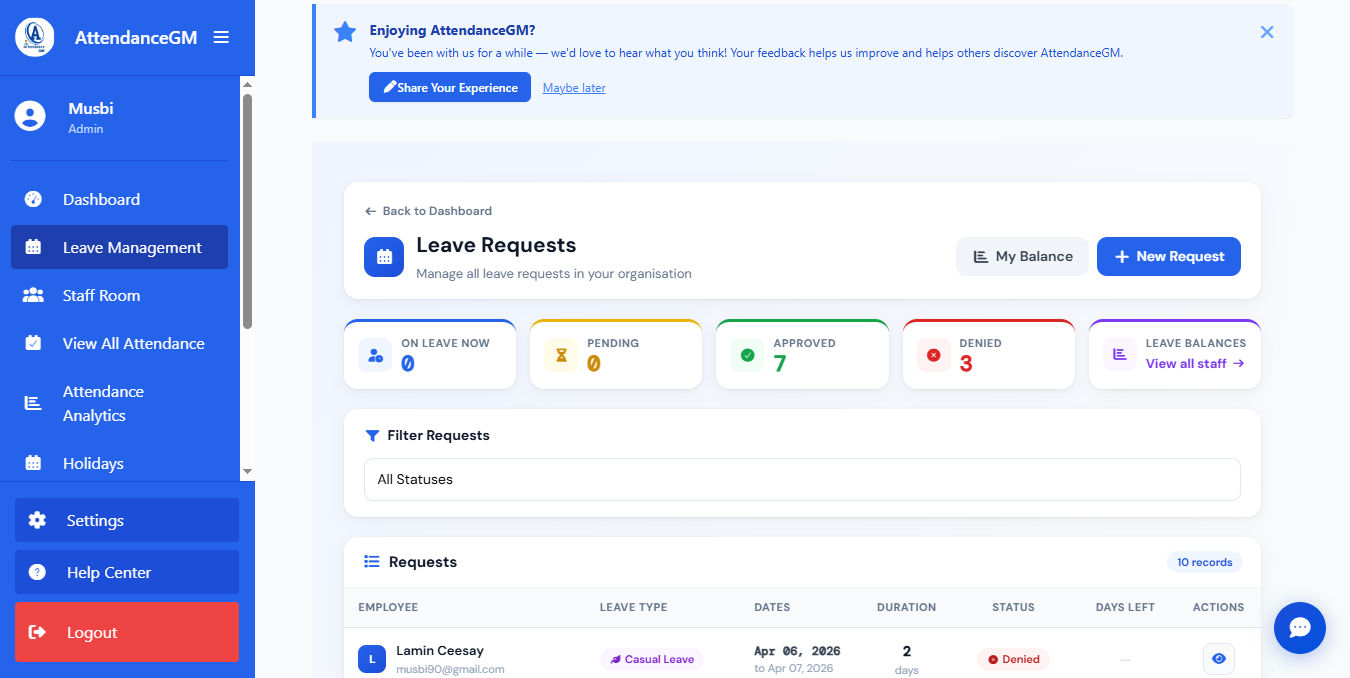This screenshot has width=1350, height=678.
Task: Select the On Leave Now card
Action: click(430, 354)
